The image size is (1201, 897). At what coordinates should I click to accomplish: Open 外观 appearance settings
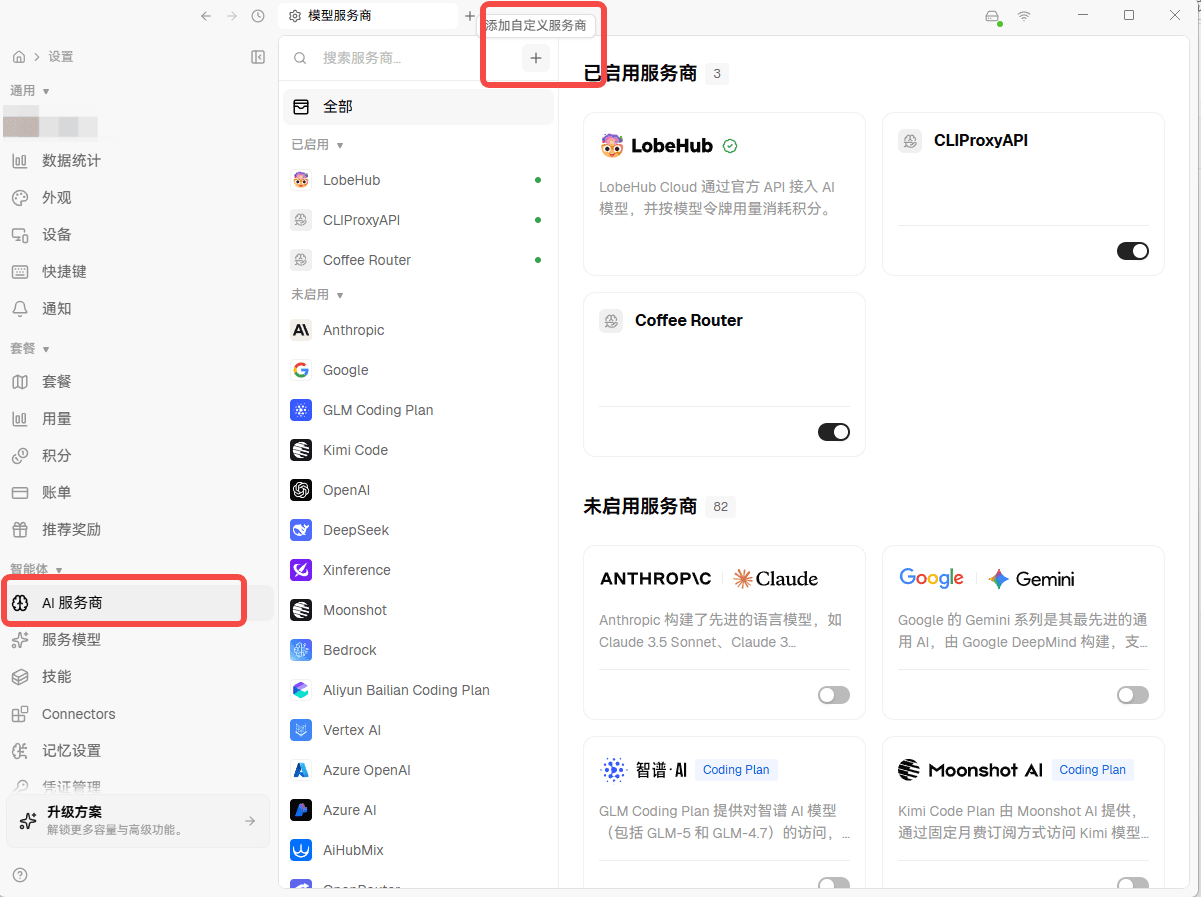[x=138, y=198]
